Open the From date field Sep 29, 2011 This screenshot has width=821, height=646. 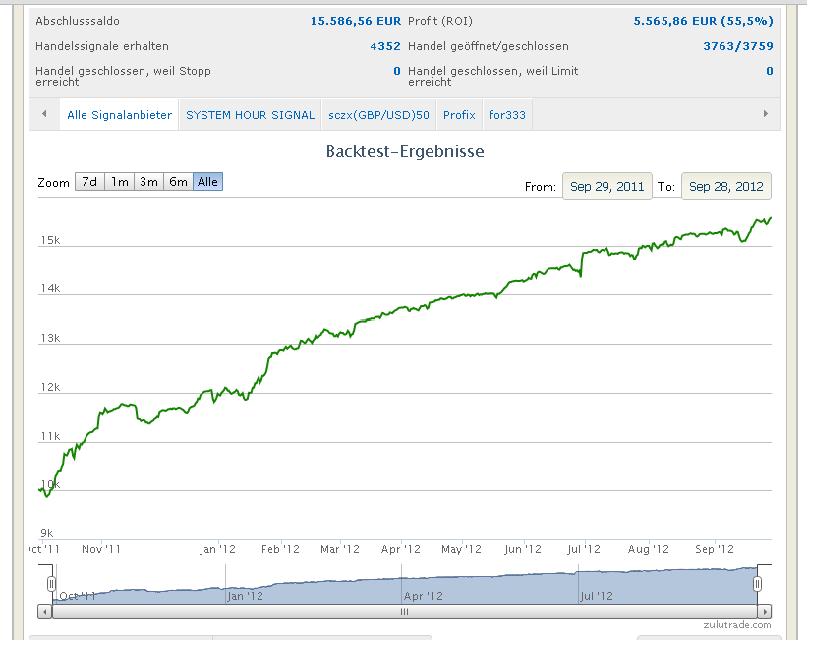click(607, 187)
